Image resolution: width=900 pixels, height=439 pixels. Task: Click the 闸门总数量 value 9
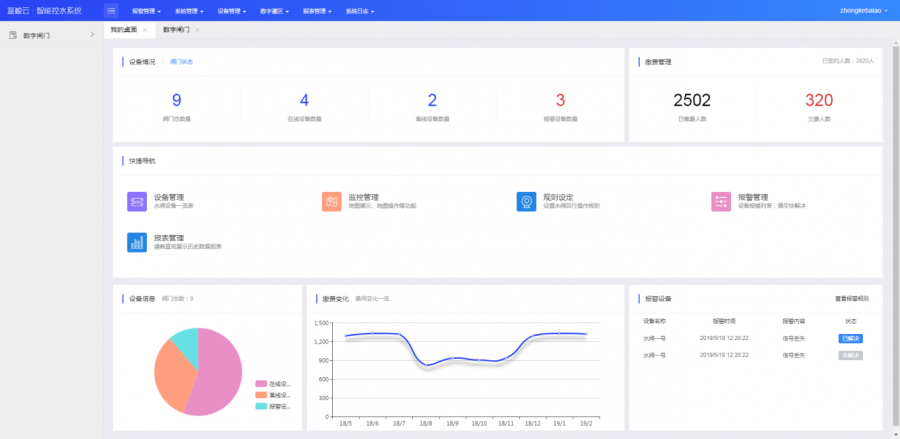(x=177, y=100)
